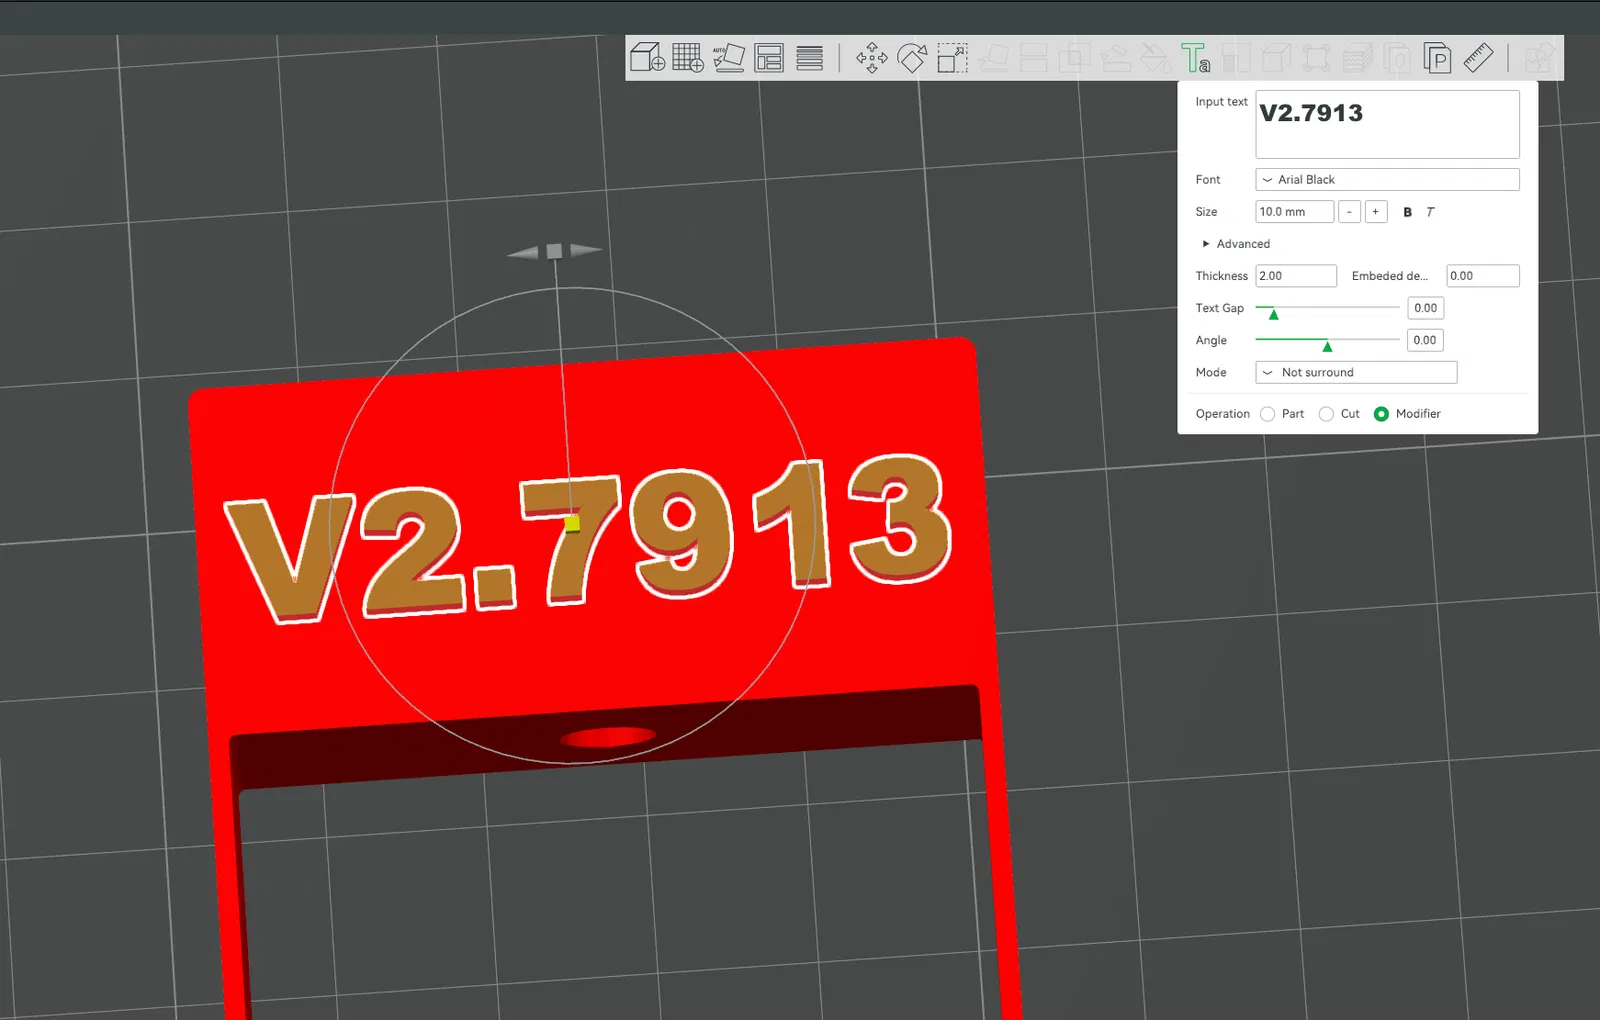
Task: Increase text size with plus button
Action: (1376, 212)
